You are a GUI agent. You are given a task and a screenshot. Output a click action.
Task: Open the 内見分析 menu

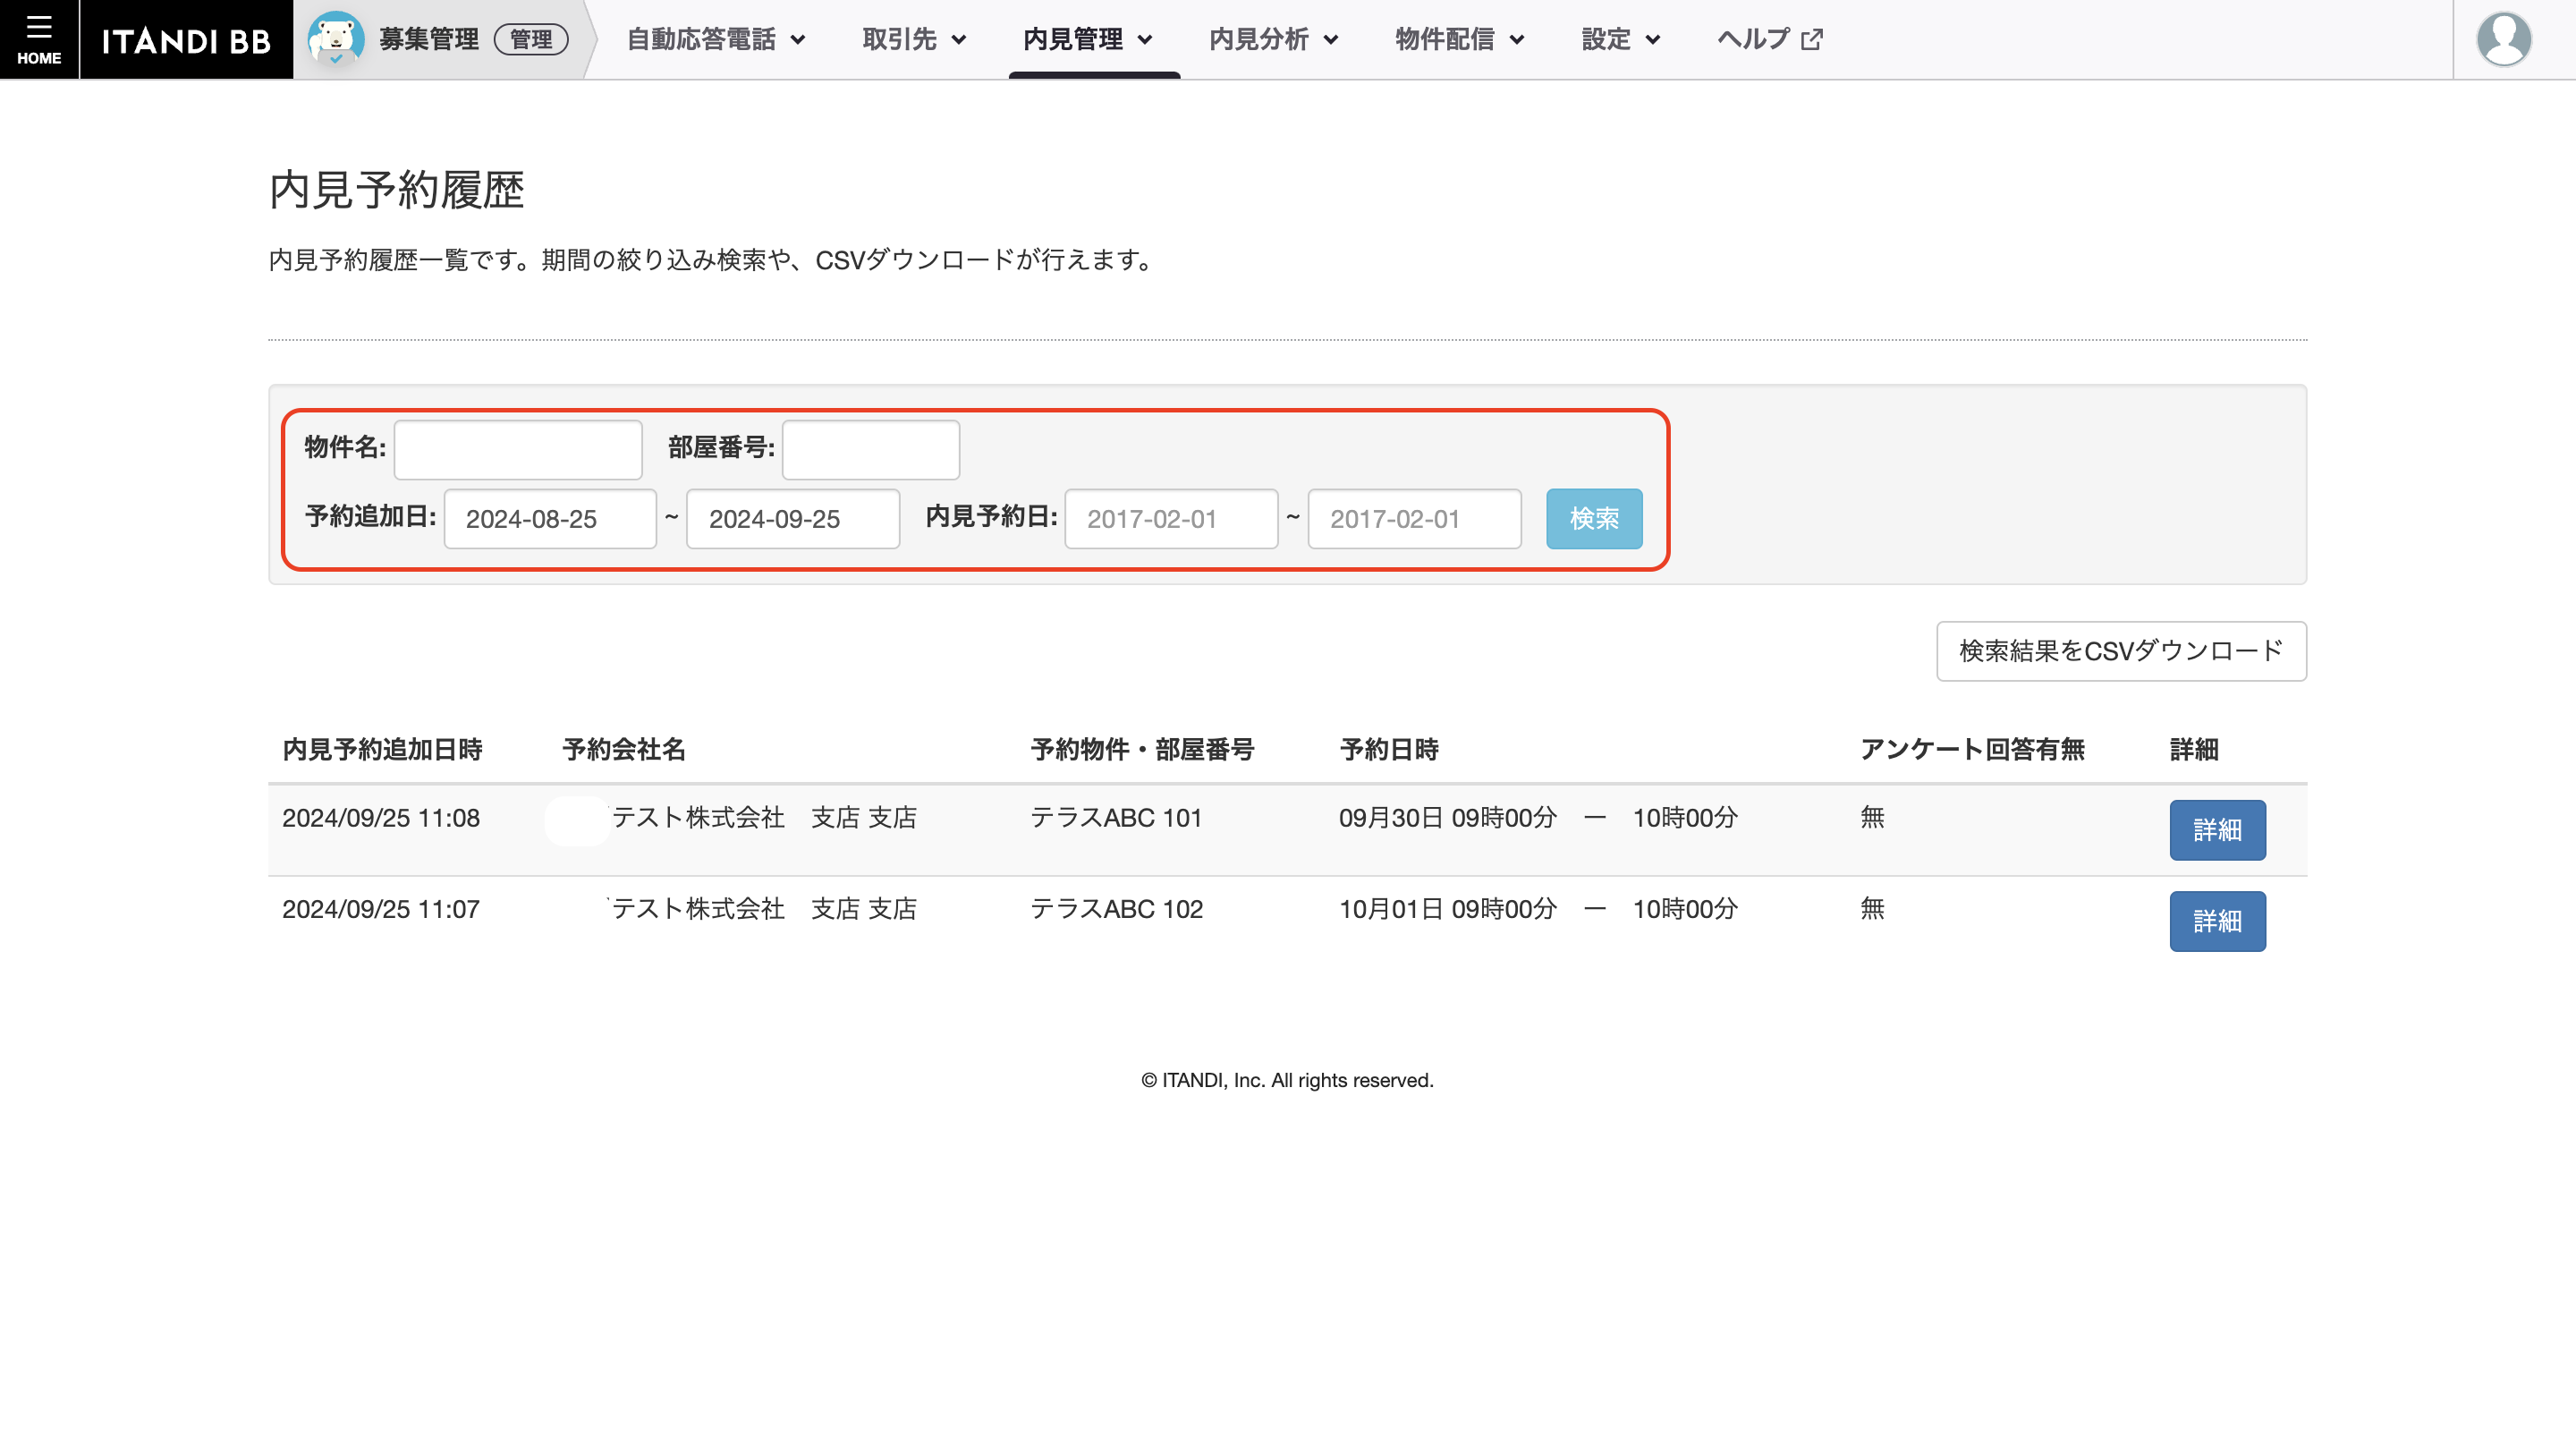pyautogui.click(x=1274, y=39)
